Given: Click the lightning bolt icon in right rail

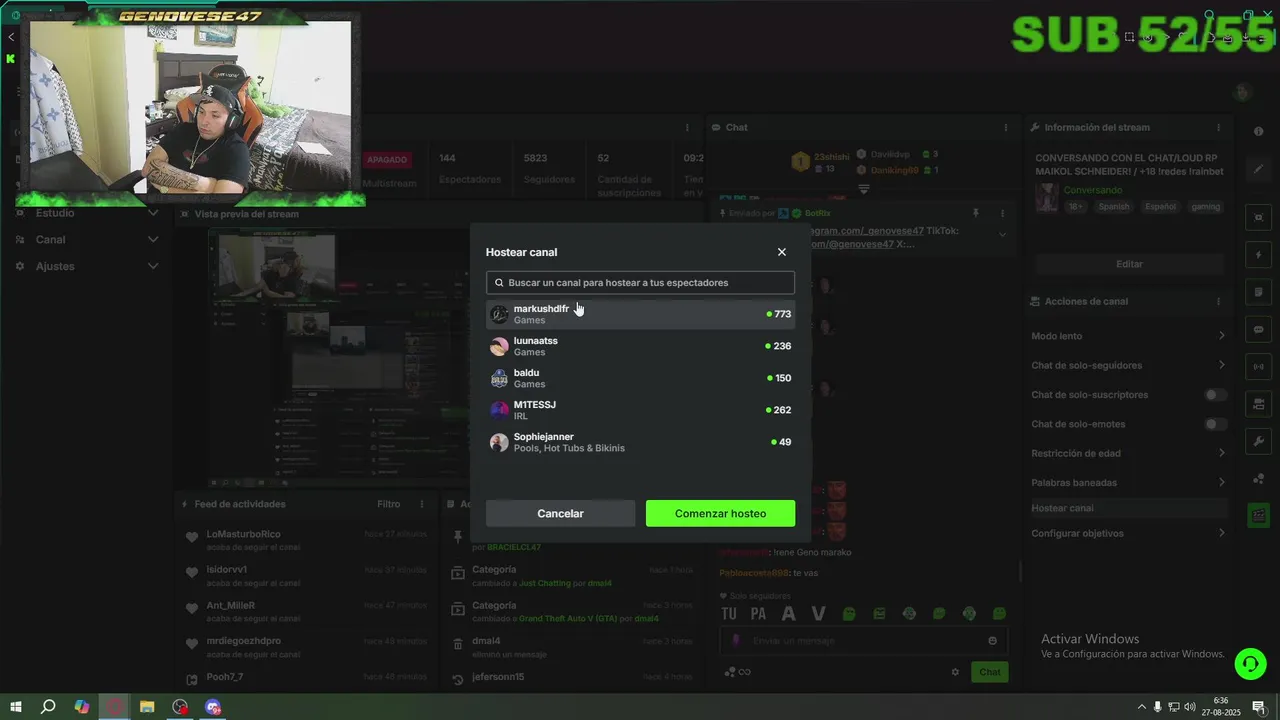Looking at the screenshot, I should click(x=1258, y=255).
